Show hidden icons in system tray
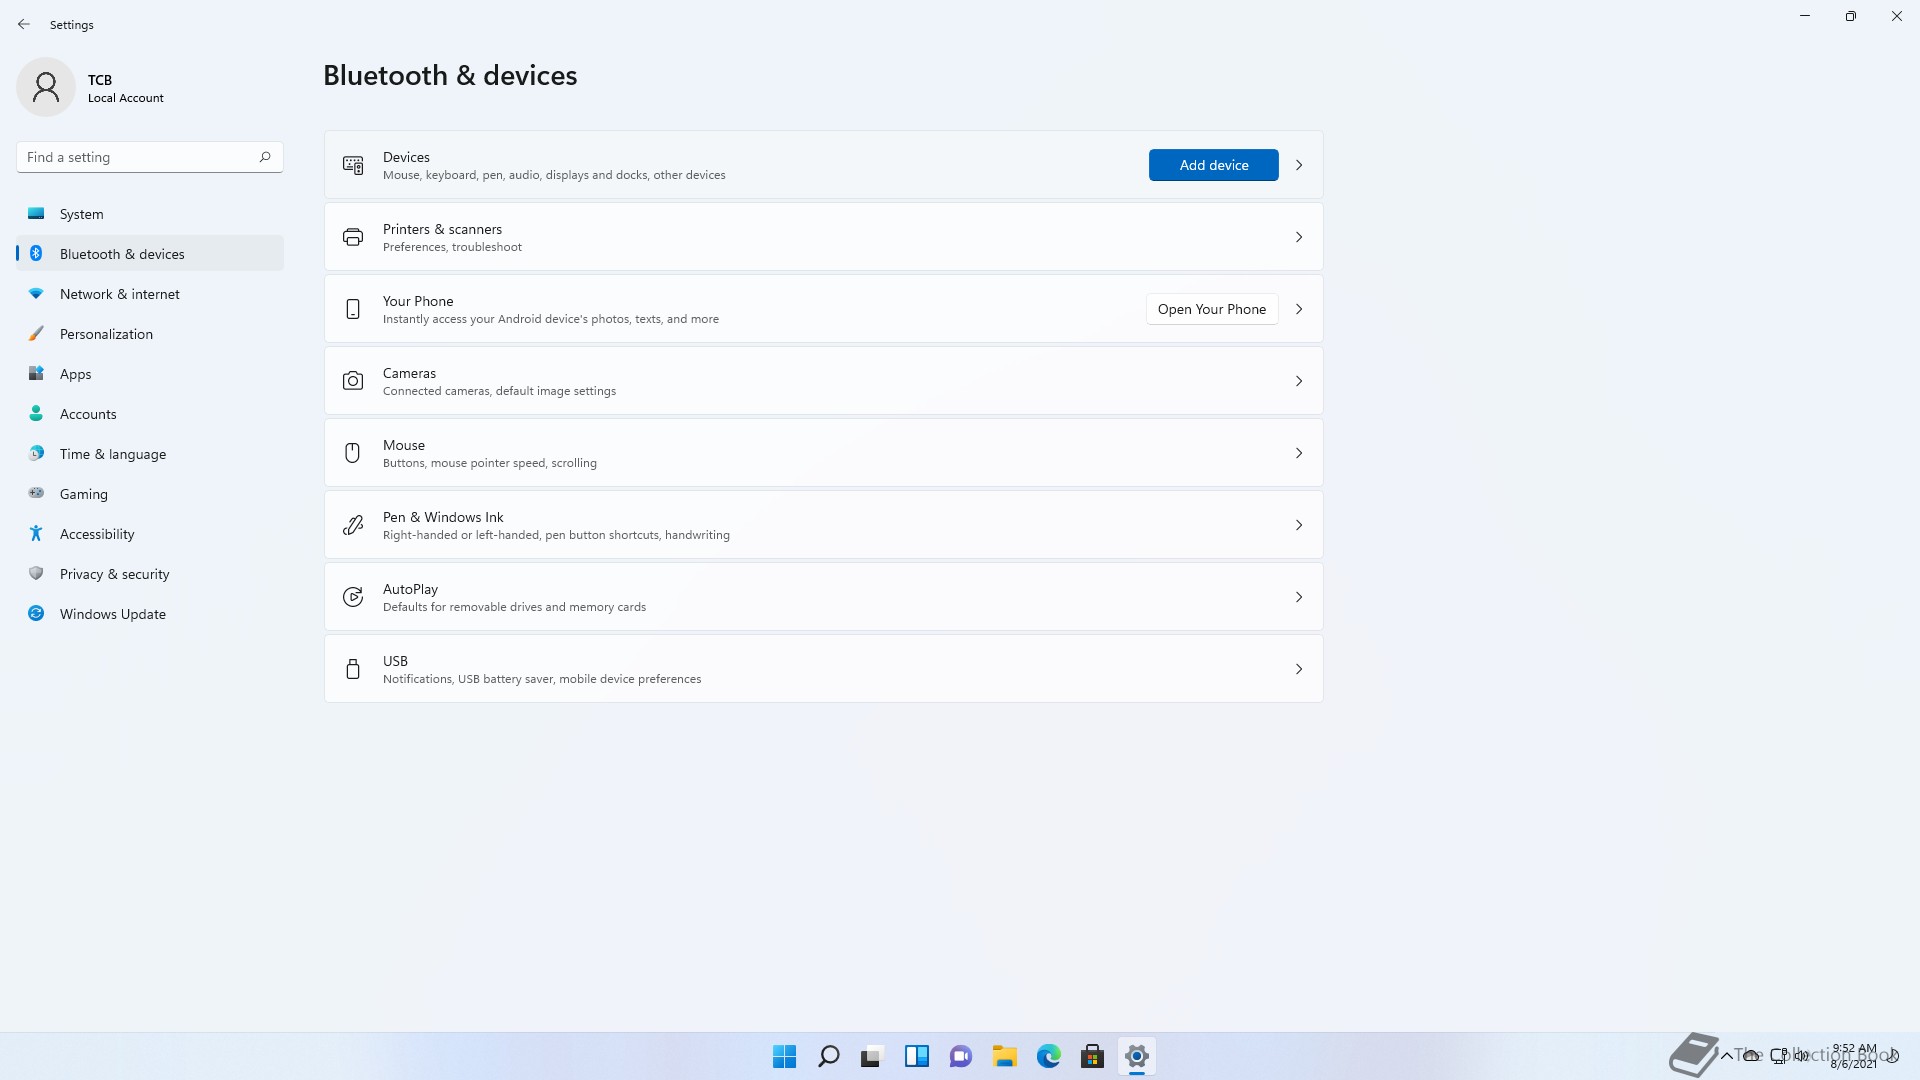Viewport: 1920px width, 1080px height. click(x=1727, y=1056)
